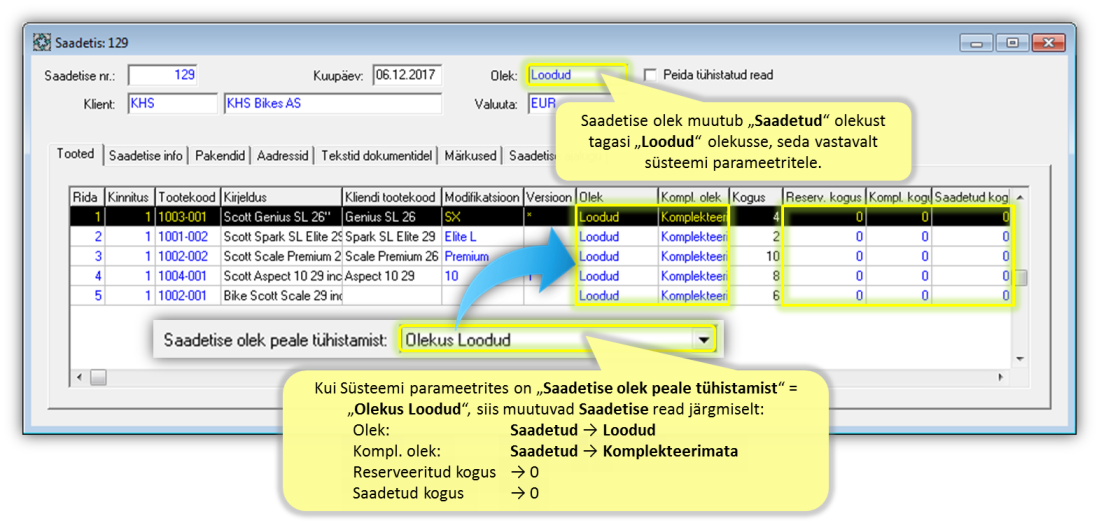Viewport: 1099px width, 523px height.
Task: Switch to Tekstid dokumentidel tab
Action: point(376,155)
